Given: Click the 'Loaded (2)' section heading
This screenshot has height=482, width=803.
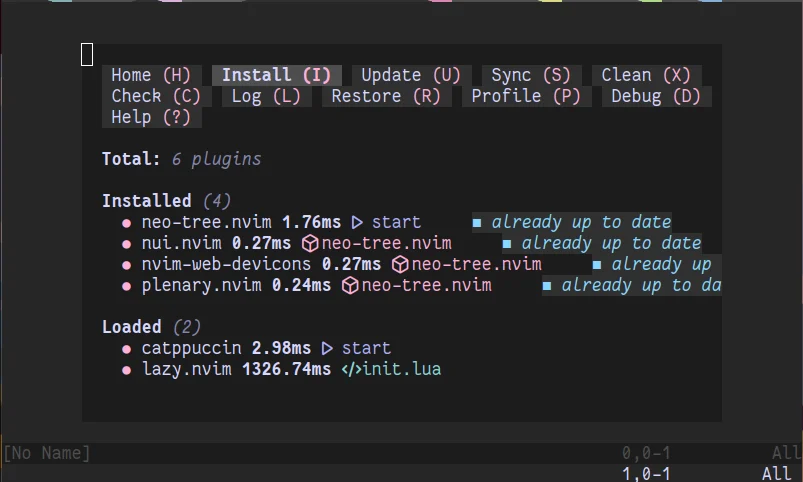Looking at the screenshot, I should tap(152, 327).
